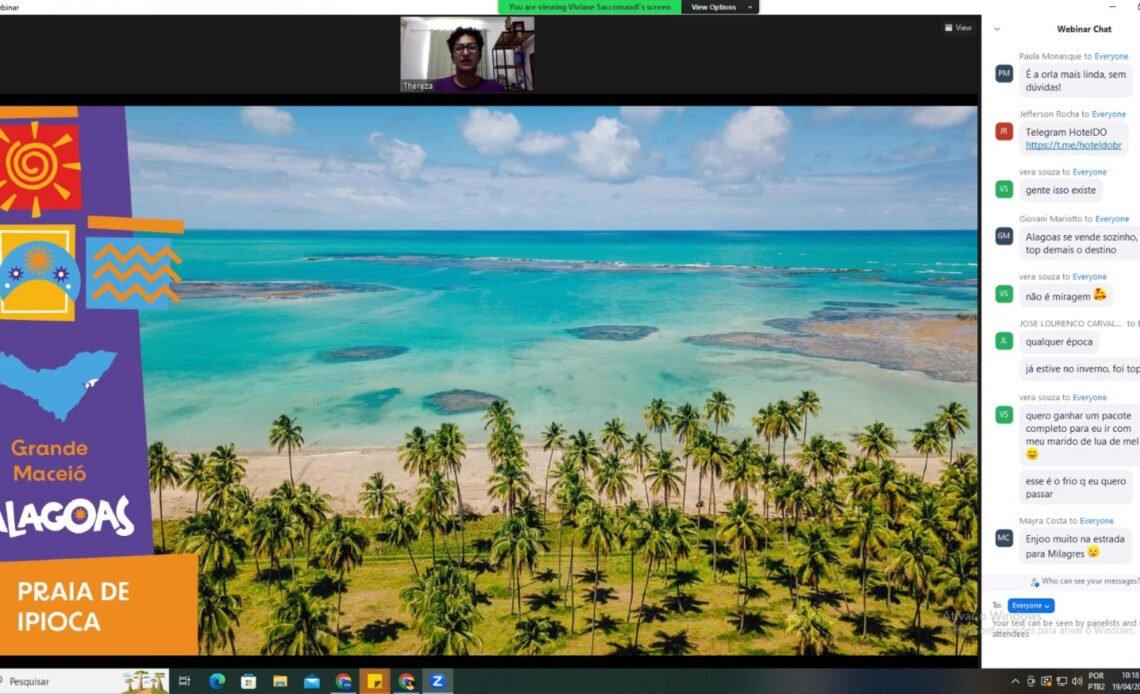Image resolution: width=1140 pixels, height=694 pixels.
Task: Change the Everyone chat recipient dropdown
Action: point(1030,605)
